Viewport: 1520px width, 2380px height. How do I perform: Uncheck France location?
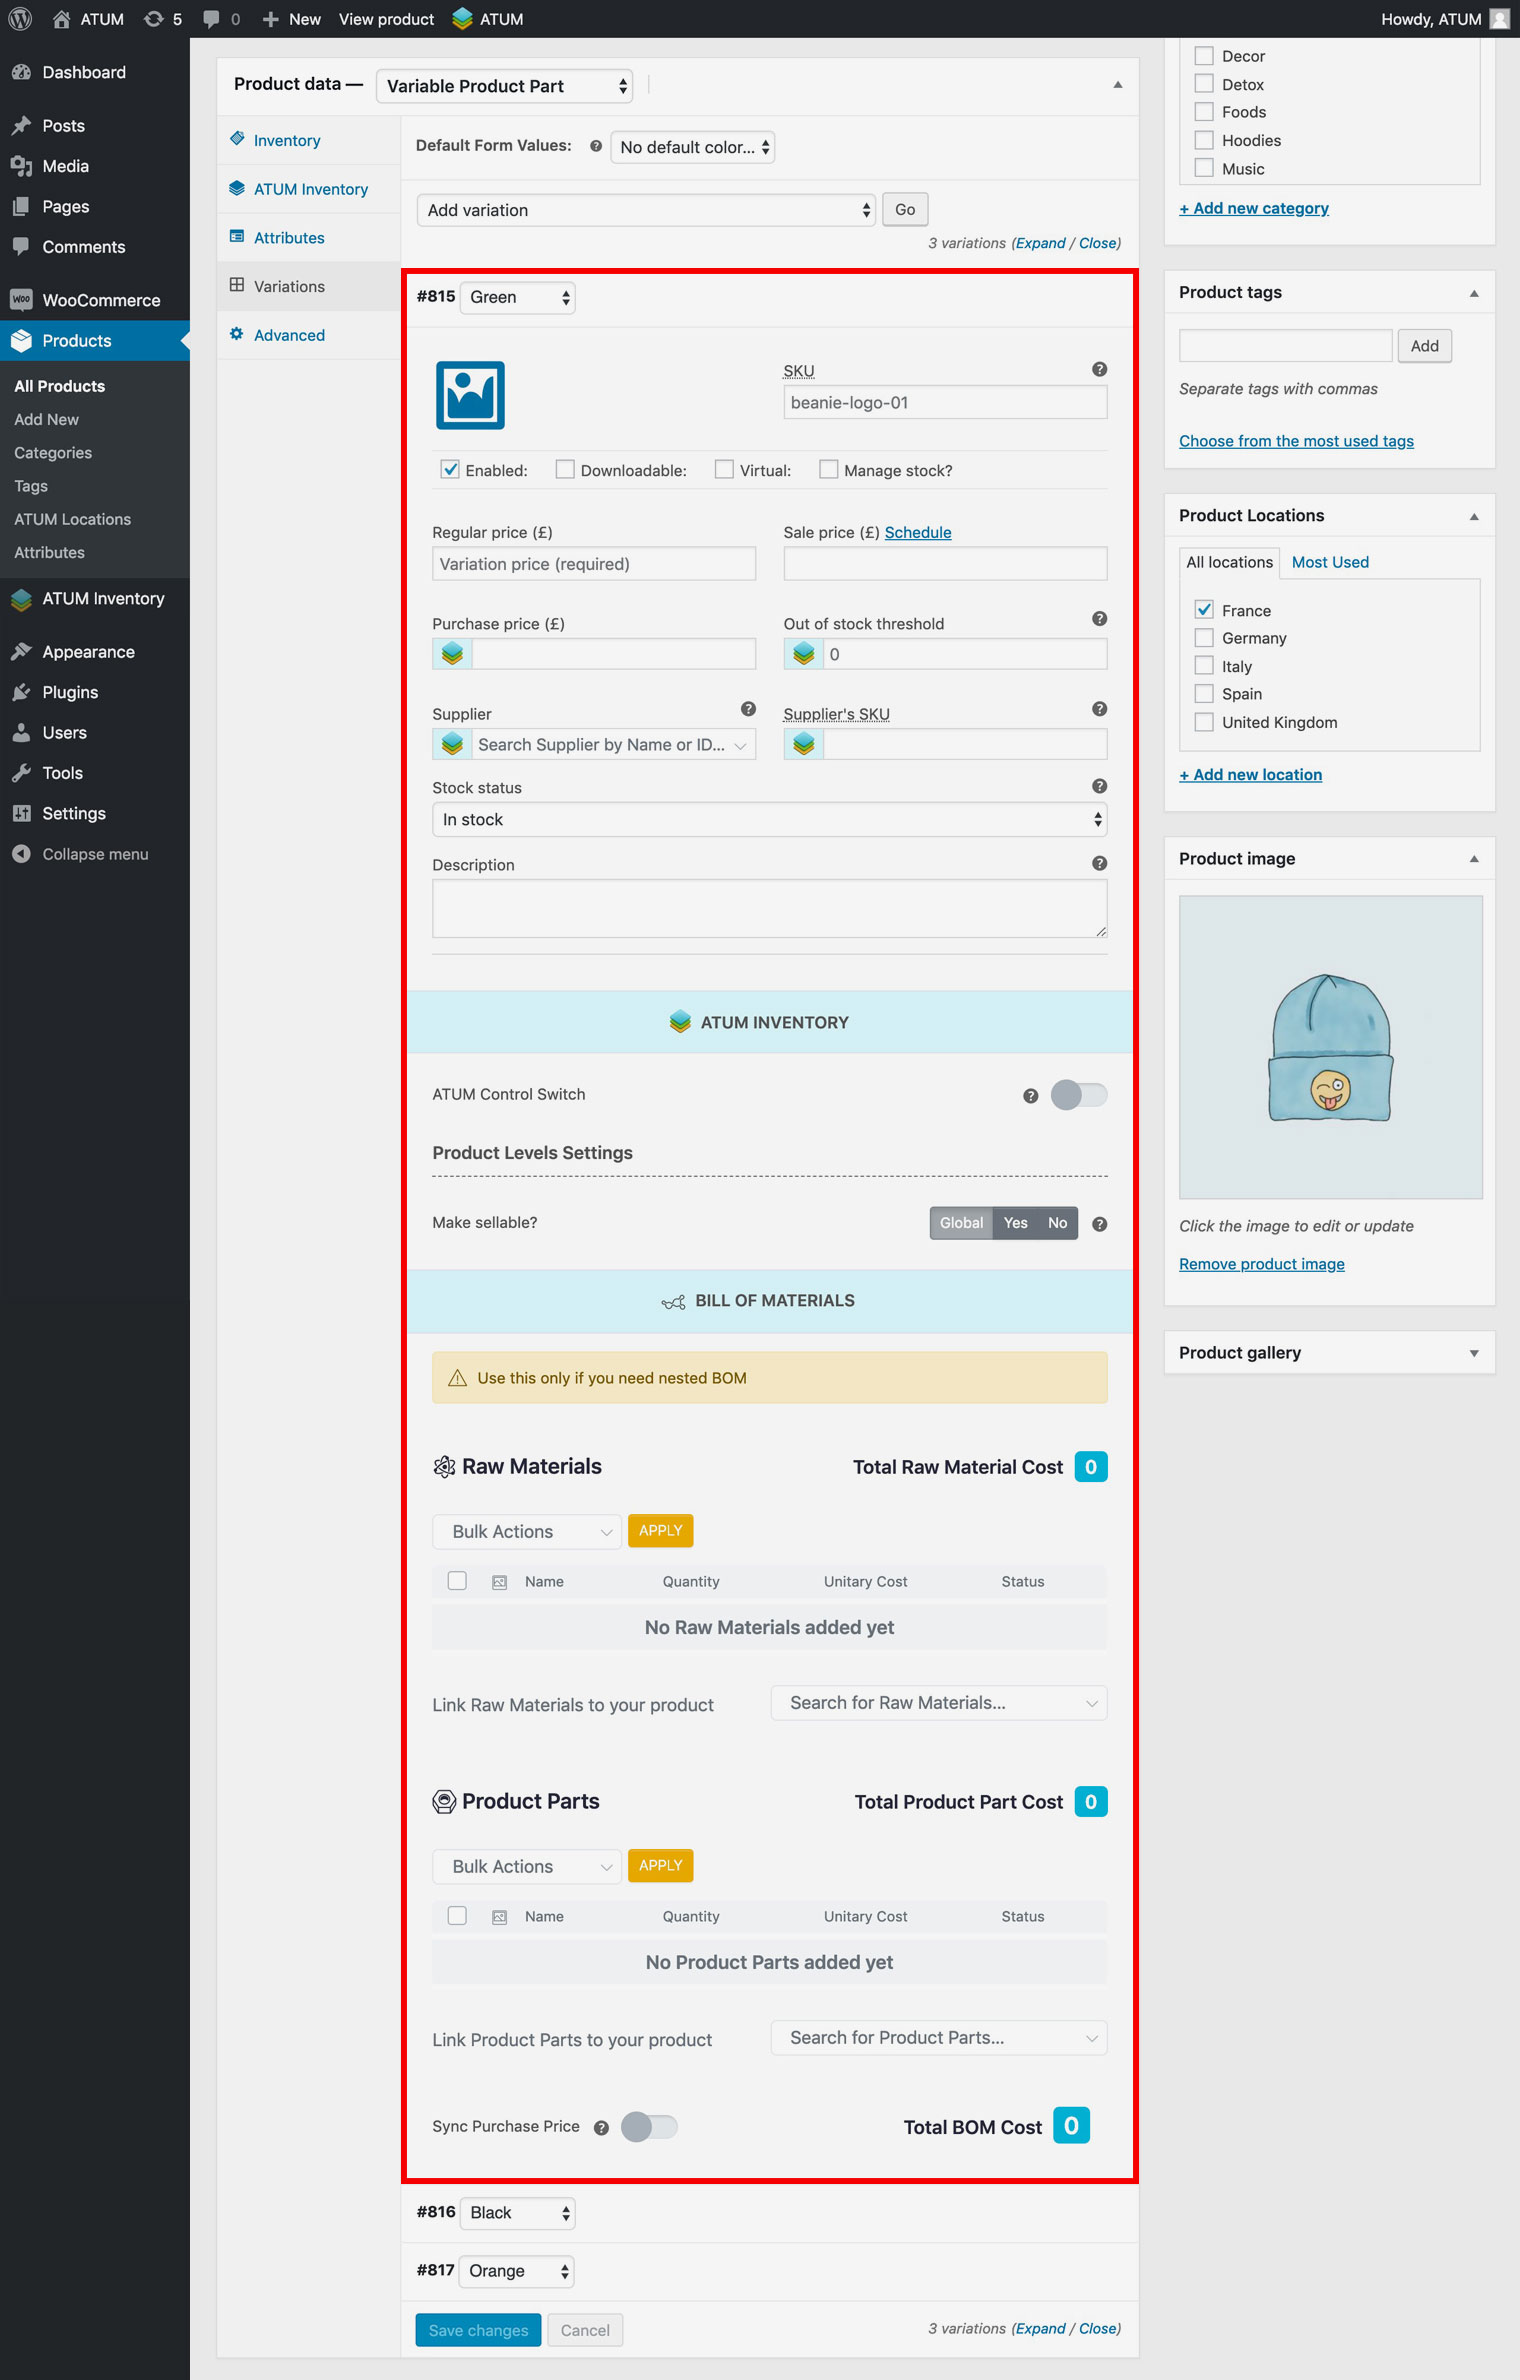pos(1204,609)
